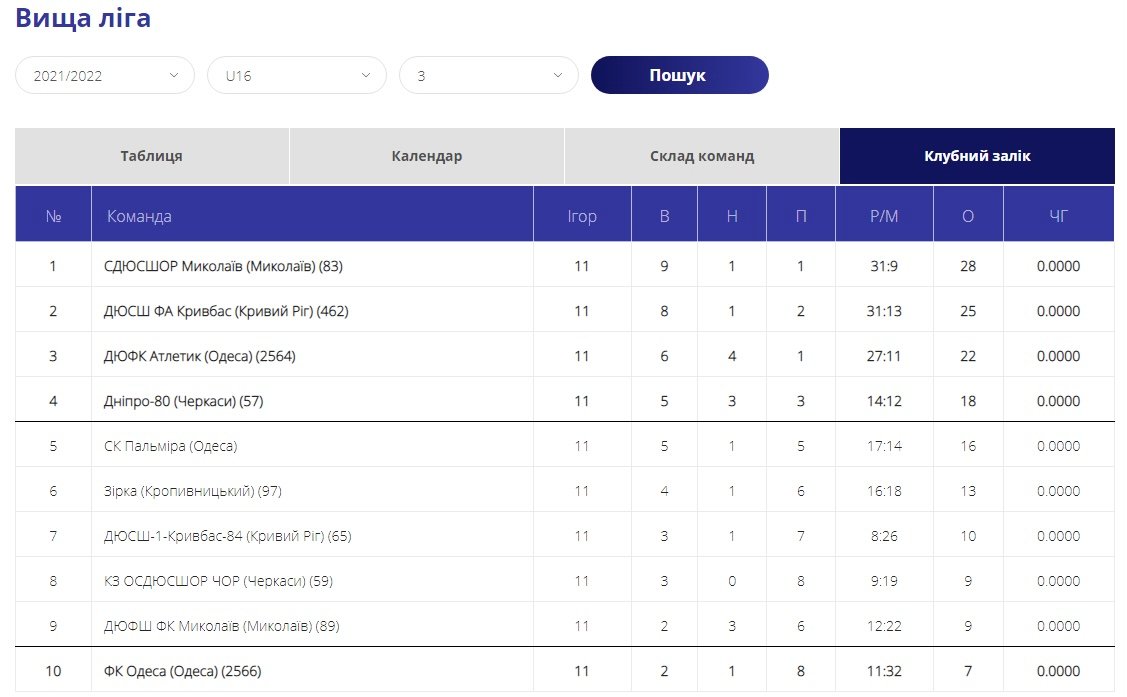Click the О points column header
Image resolution: width=1127 pixels, height=697 pixels.
pyautogui.click(x=968, y=216)
